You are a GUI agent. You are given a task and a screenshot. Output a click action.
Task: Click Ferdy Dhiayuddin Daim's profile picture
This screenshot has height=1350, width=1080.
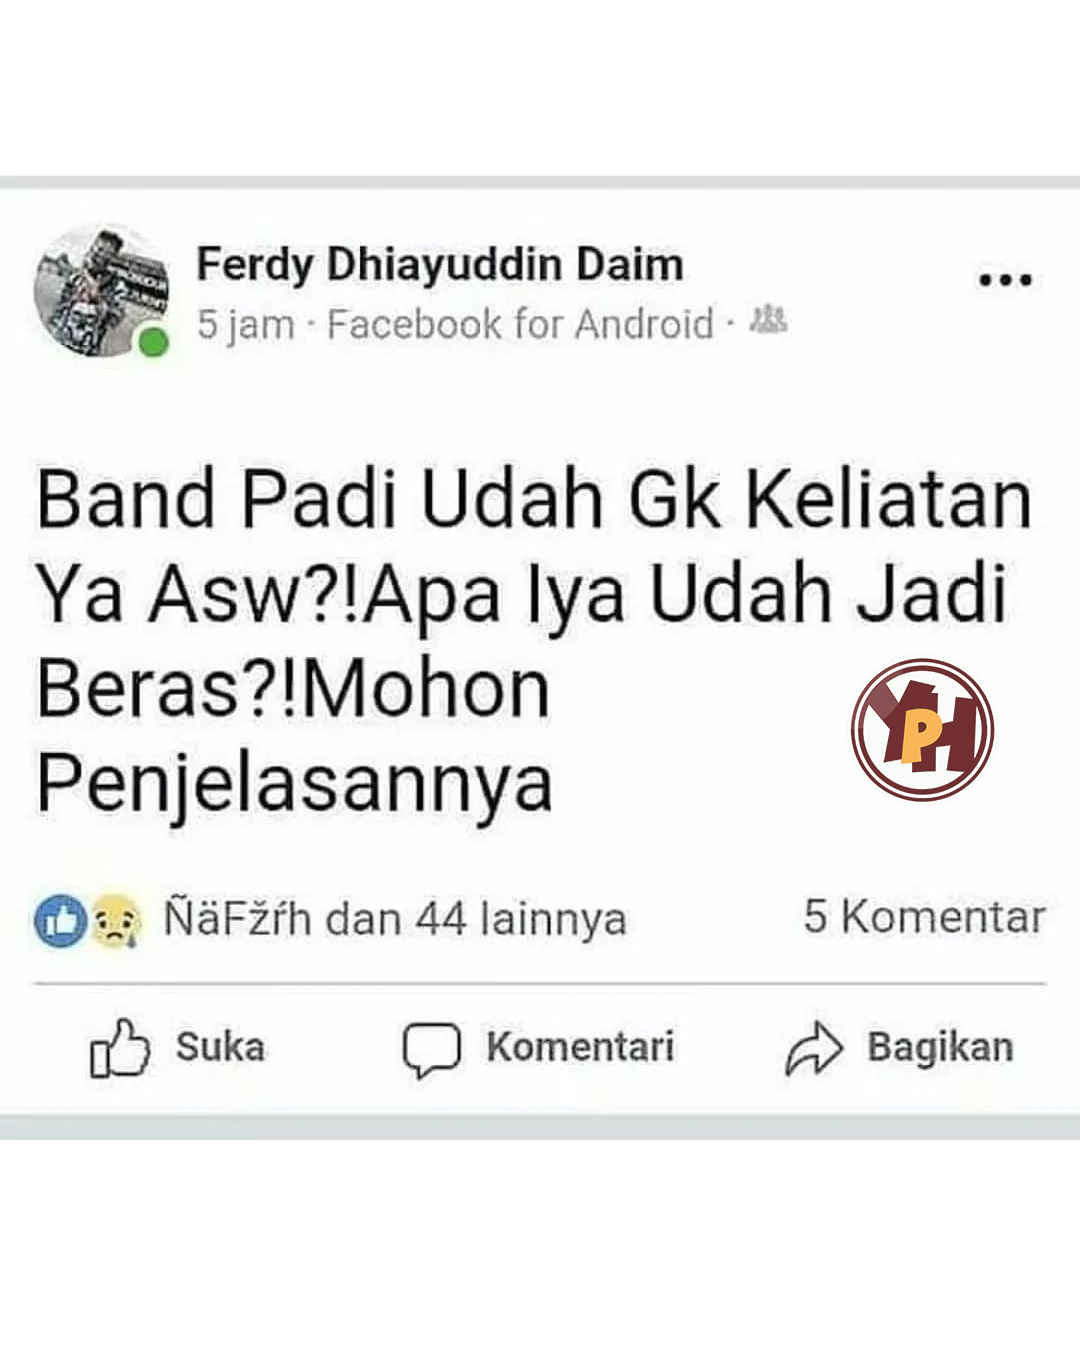click(x=101, y=291)
